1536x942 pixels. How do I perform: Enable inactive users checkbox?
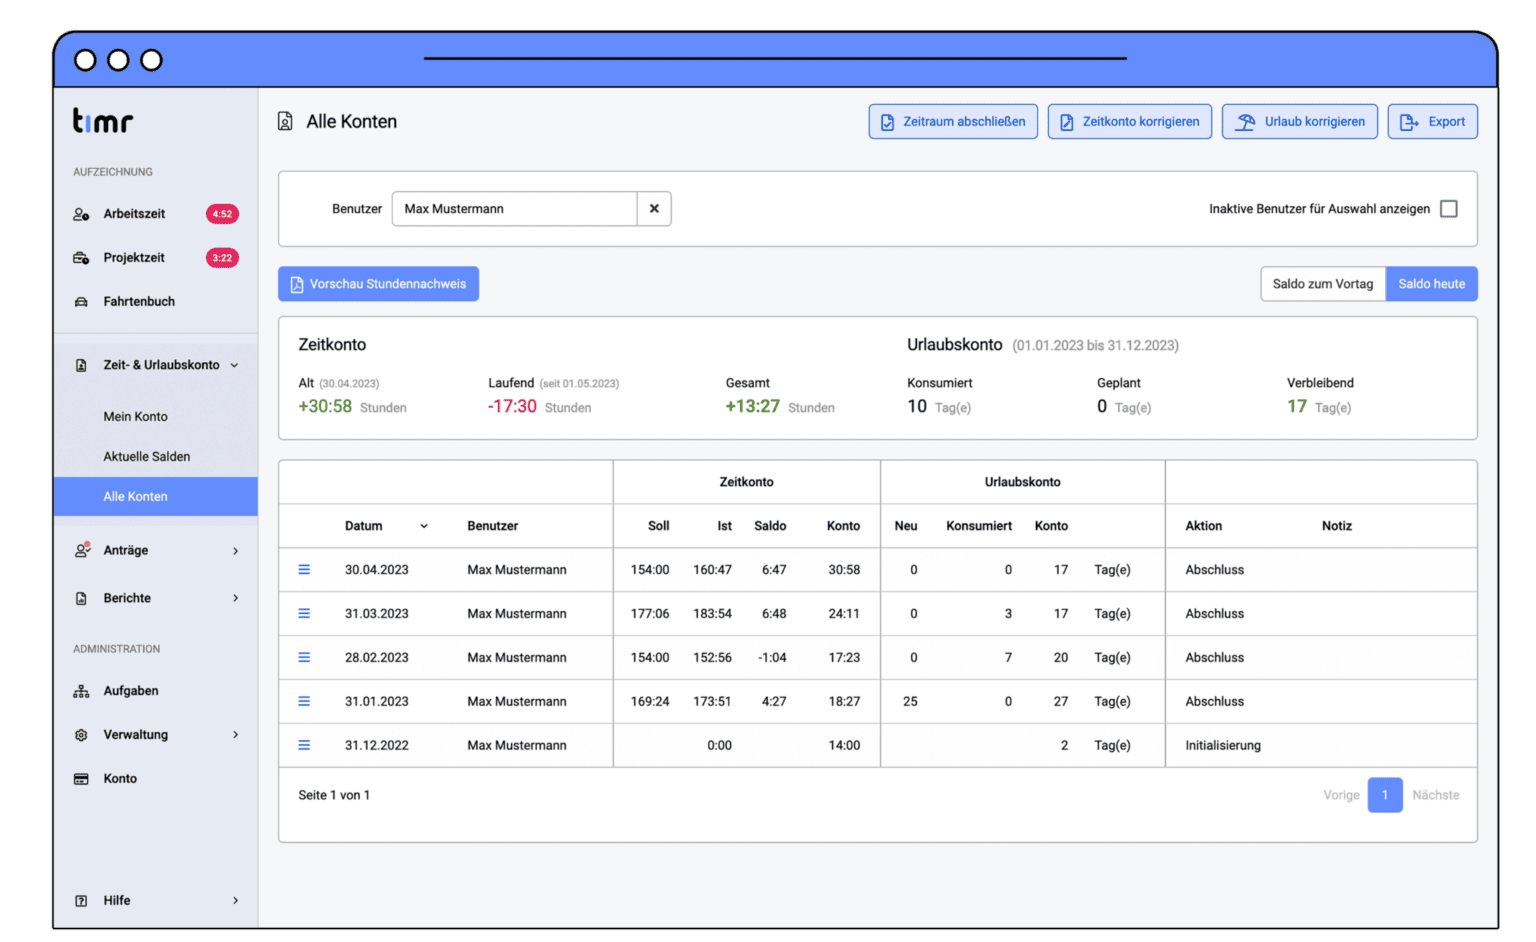click(x=1448, y=209)
